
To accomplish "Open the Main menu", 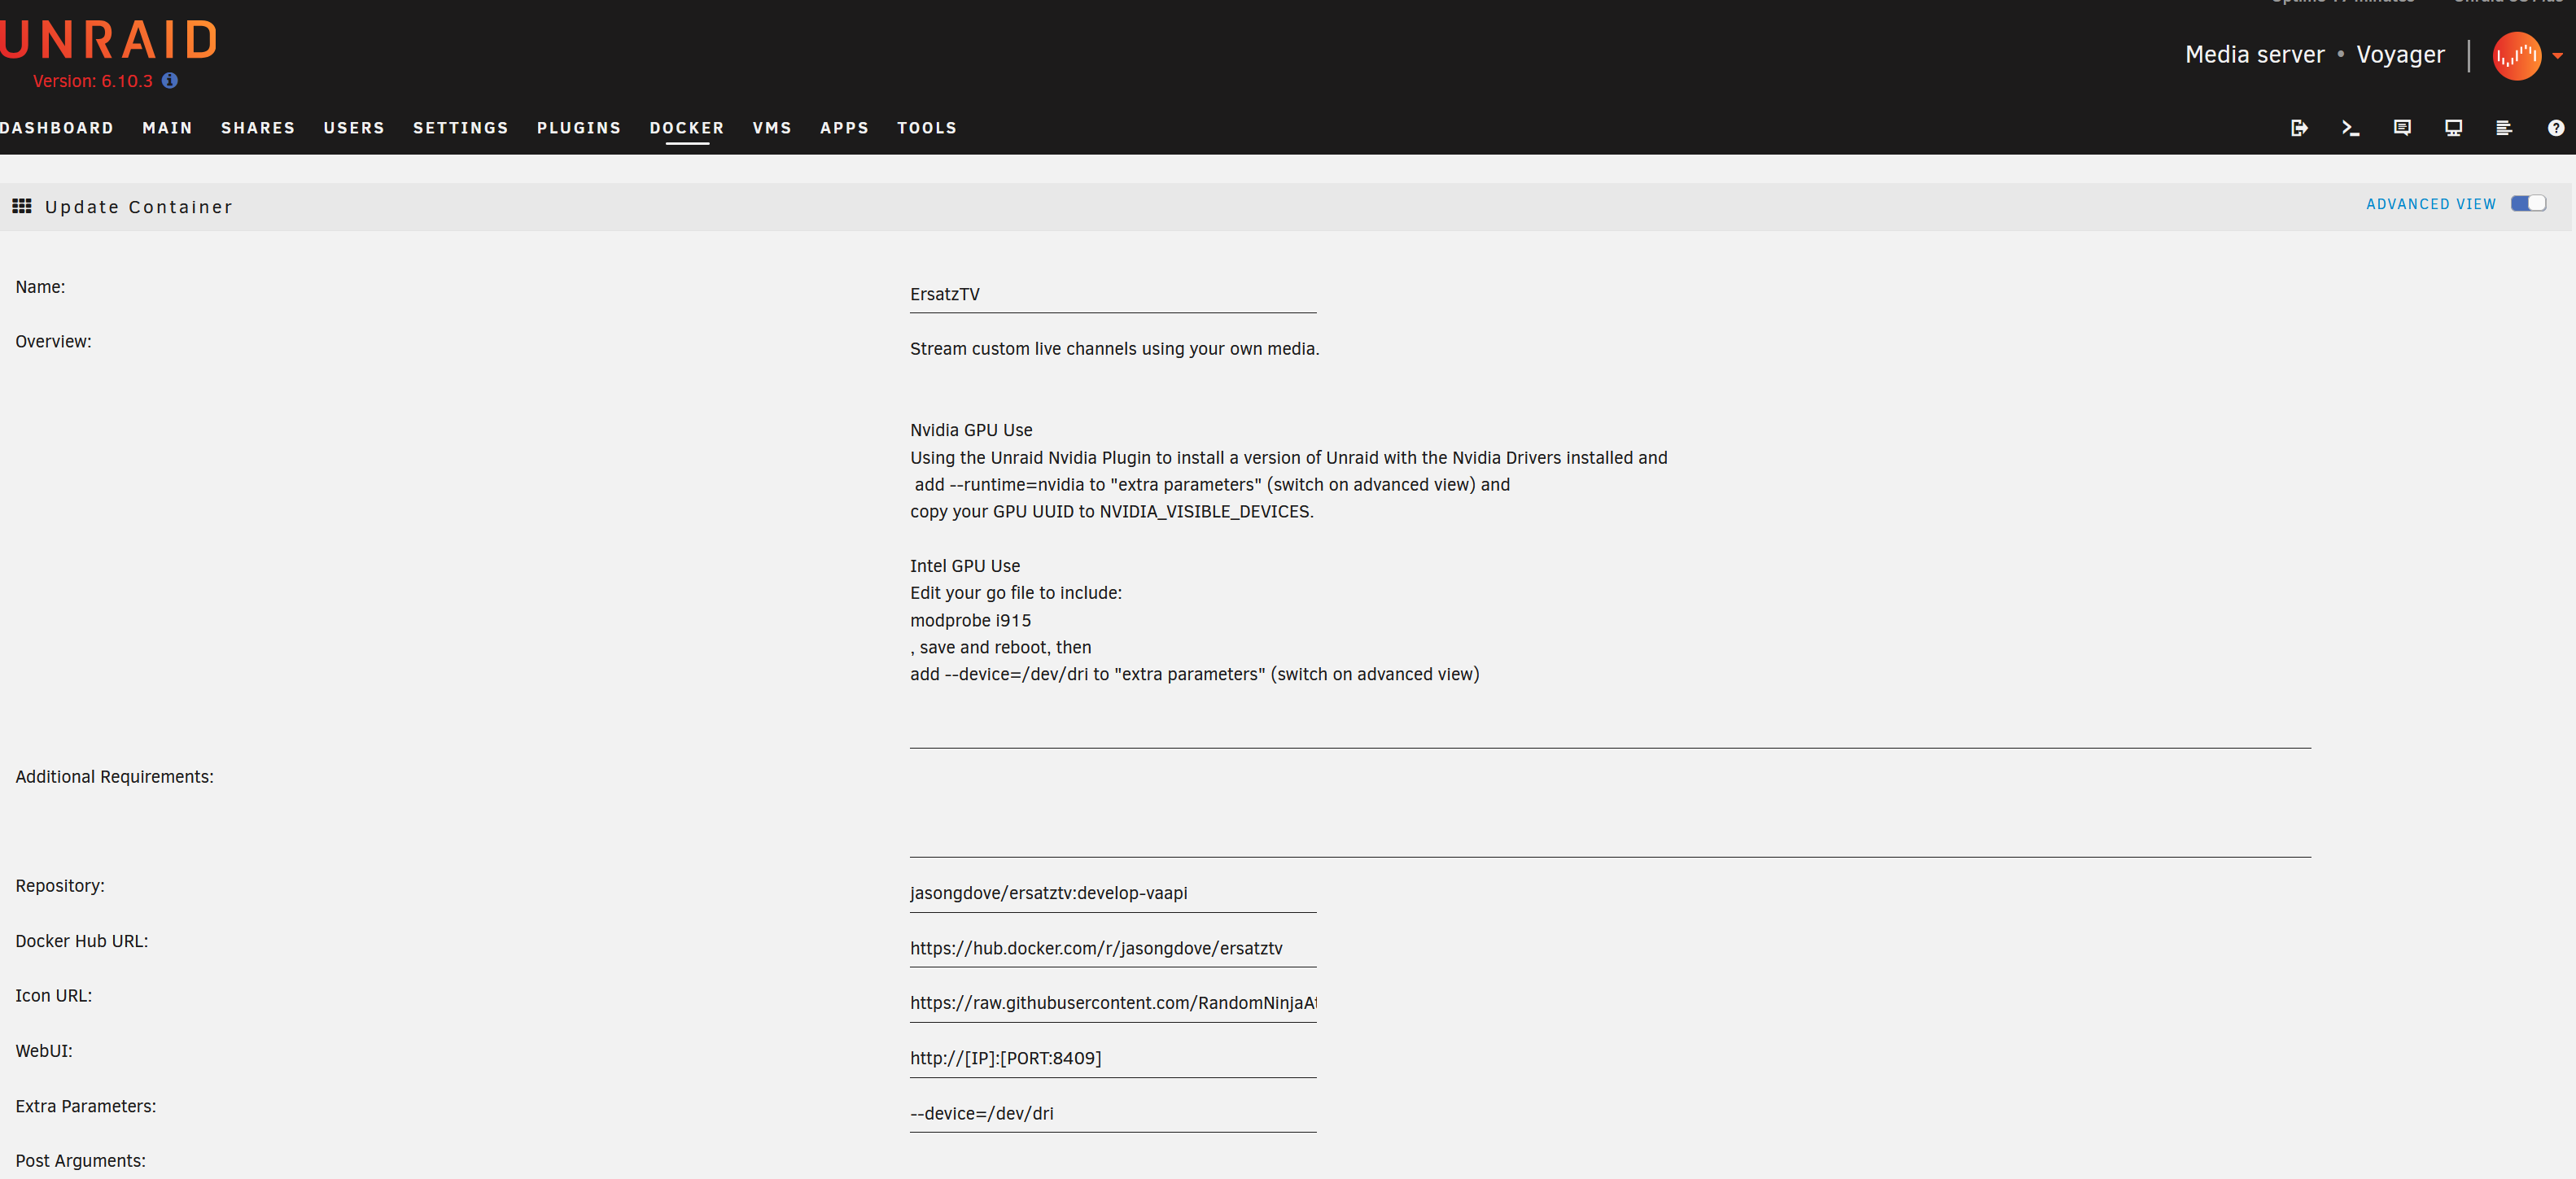I will click(x=167, y=128).
